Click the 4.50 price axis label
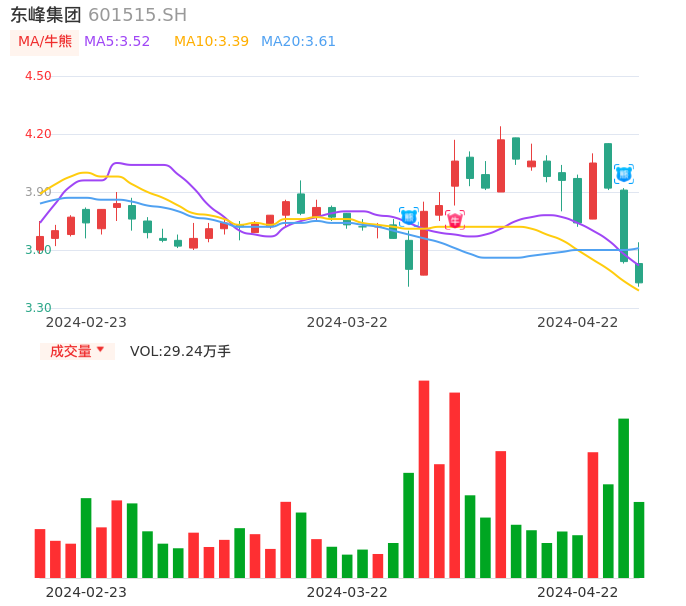686x606 pixels. click(x=38, y=76)
